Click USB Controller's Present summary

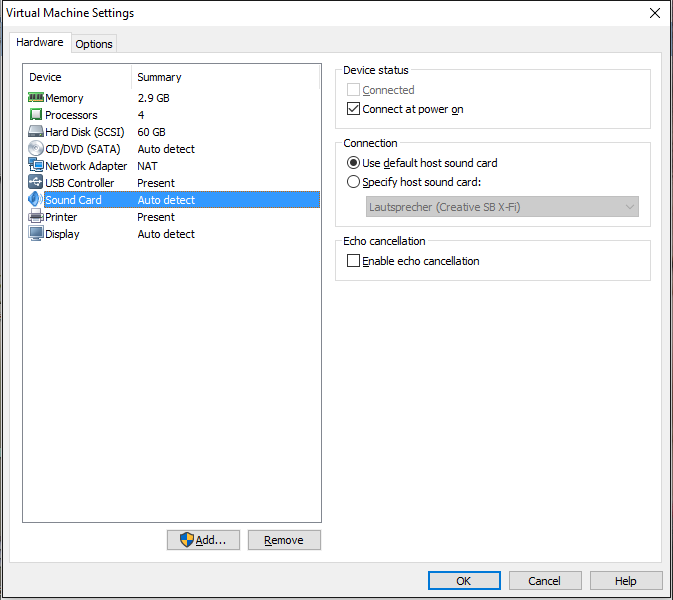[x=156, y=183]
